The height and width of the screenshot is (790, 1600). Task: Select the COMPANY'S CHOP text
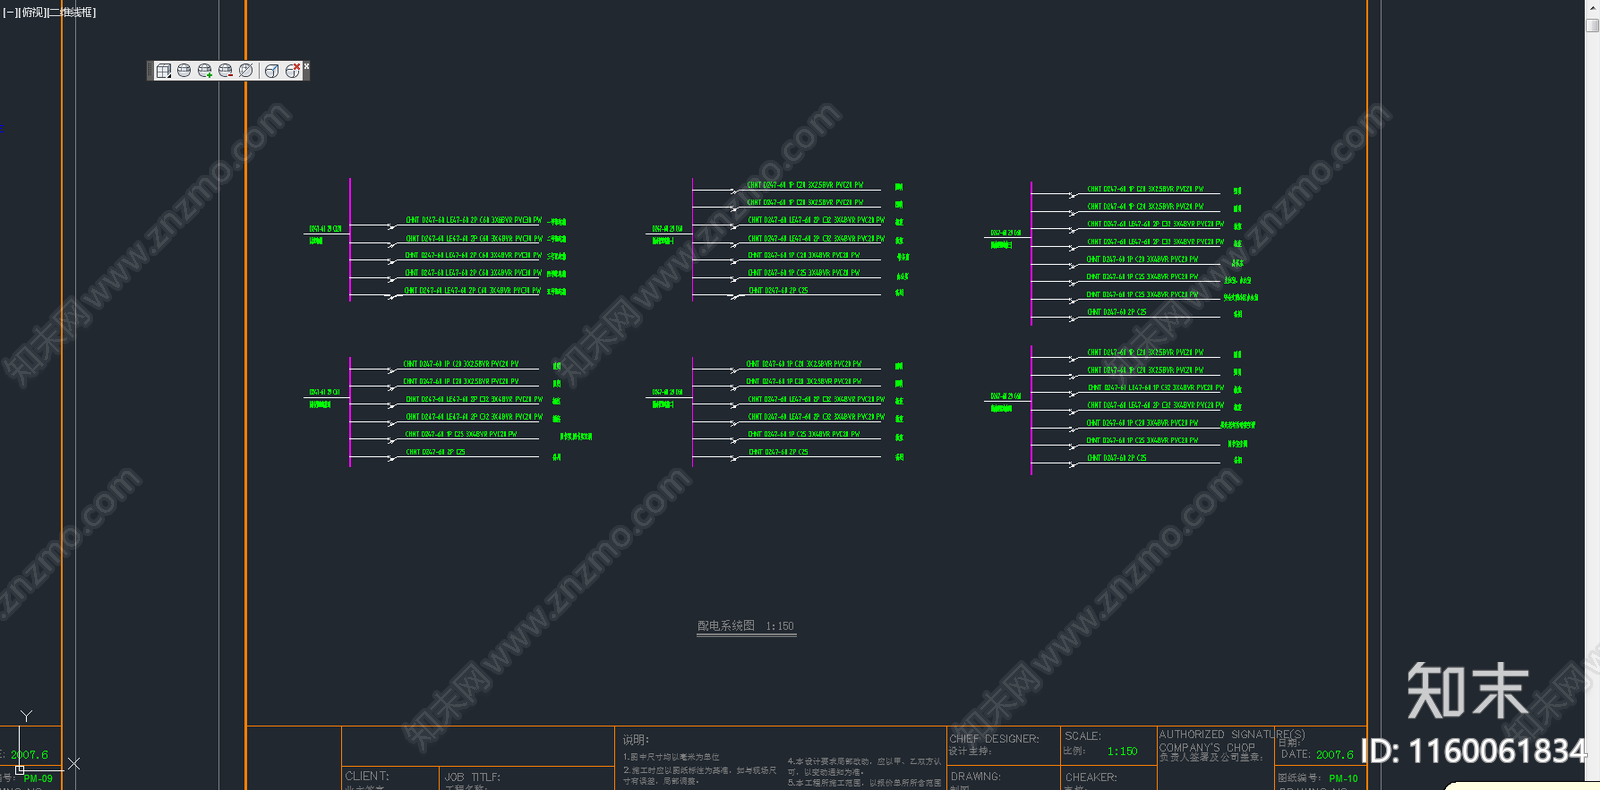pos(1206,747)
